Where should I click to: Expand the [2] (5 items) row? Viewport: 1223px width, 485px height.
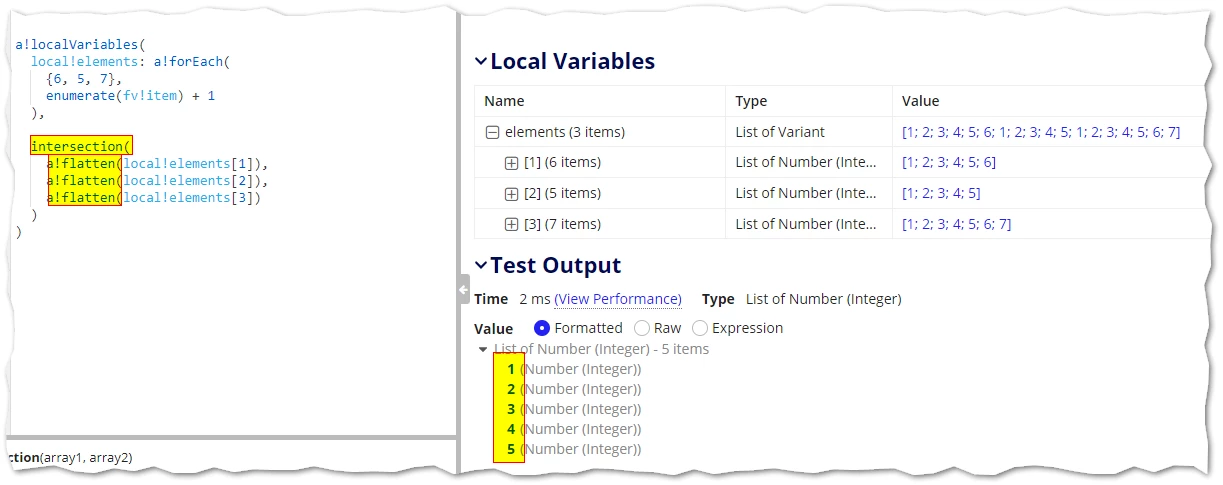coord(511,194)
